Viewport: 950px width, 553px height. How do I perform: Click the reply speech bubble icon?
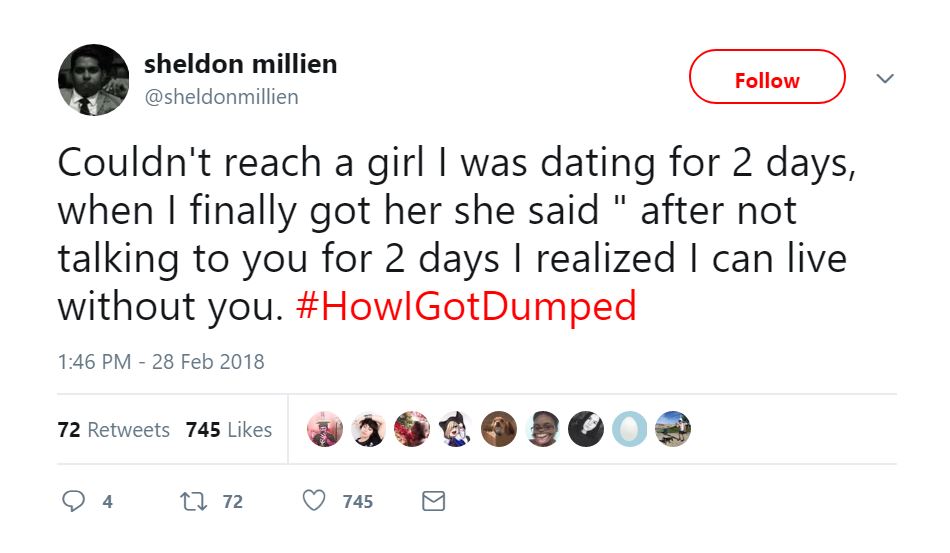73,502
